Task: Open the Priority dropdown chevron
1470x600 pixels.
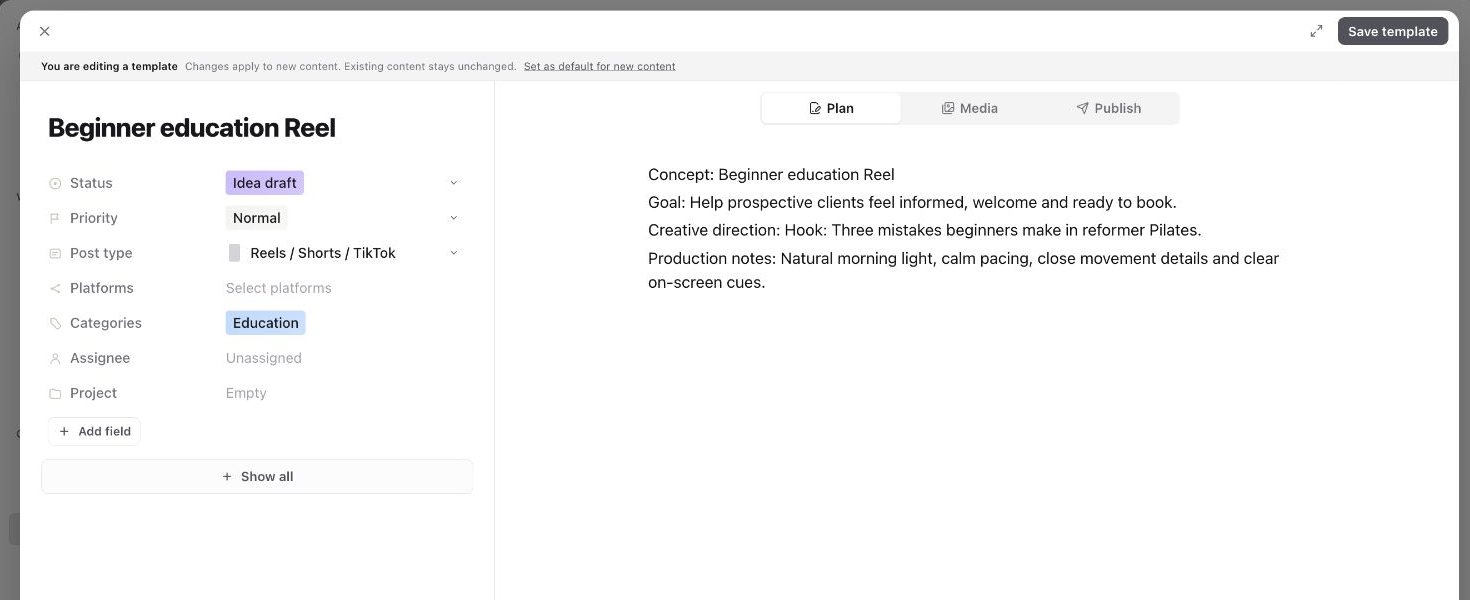Action: (453, 218)
